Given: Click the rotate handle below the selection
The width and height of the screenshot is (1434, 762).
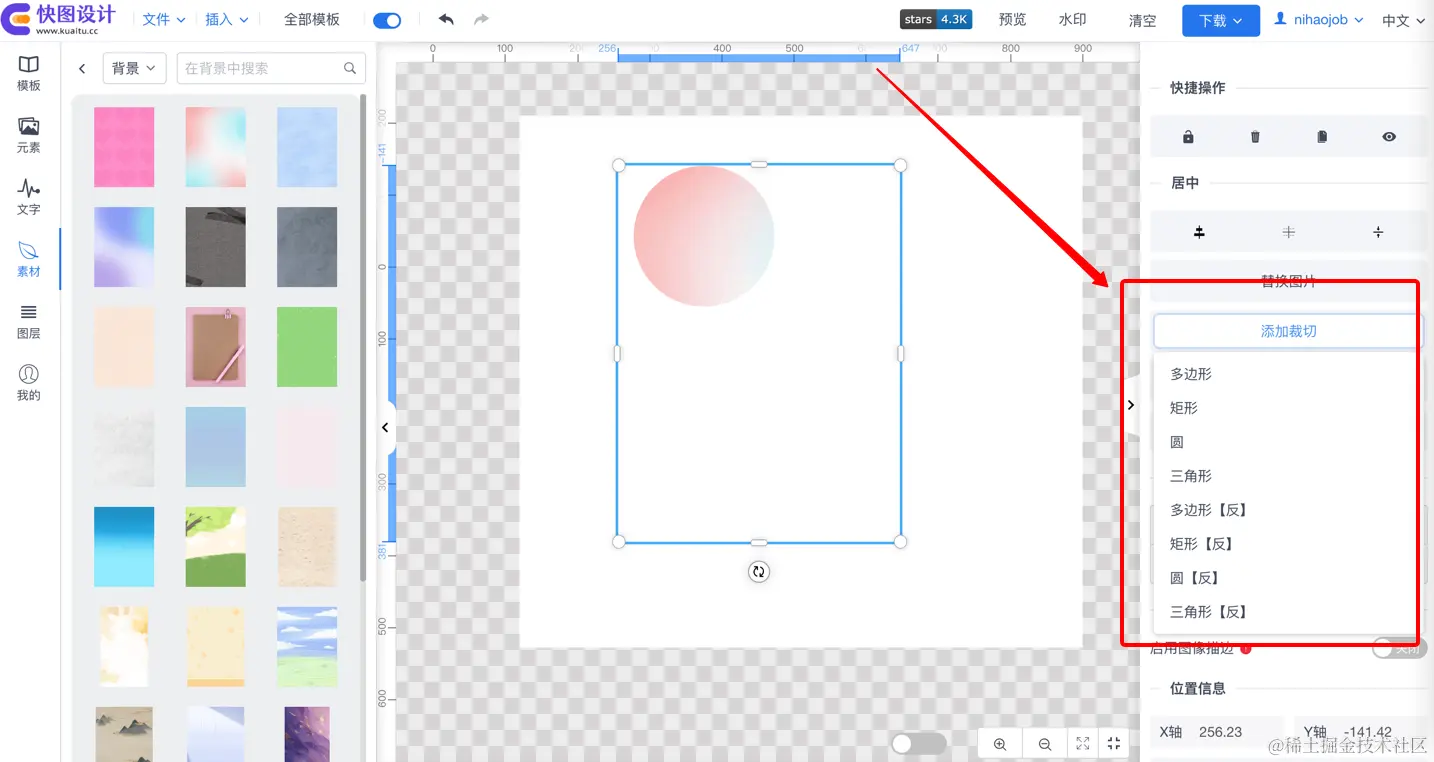Looking at the screenshot, I should 759,572.
